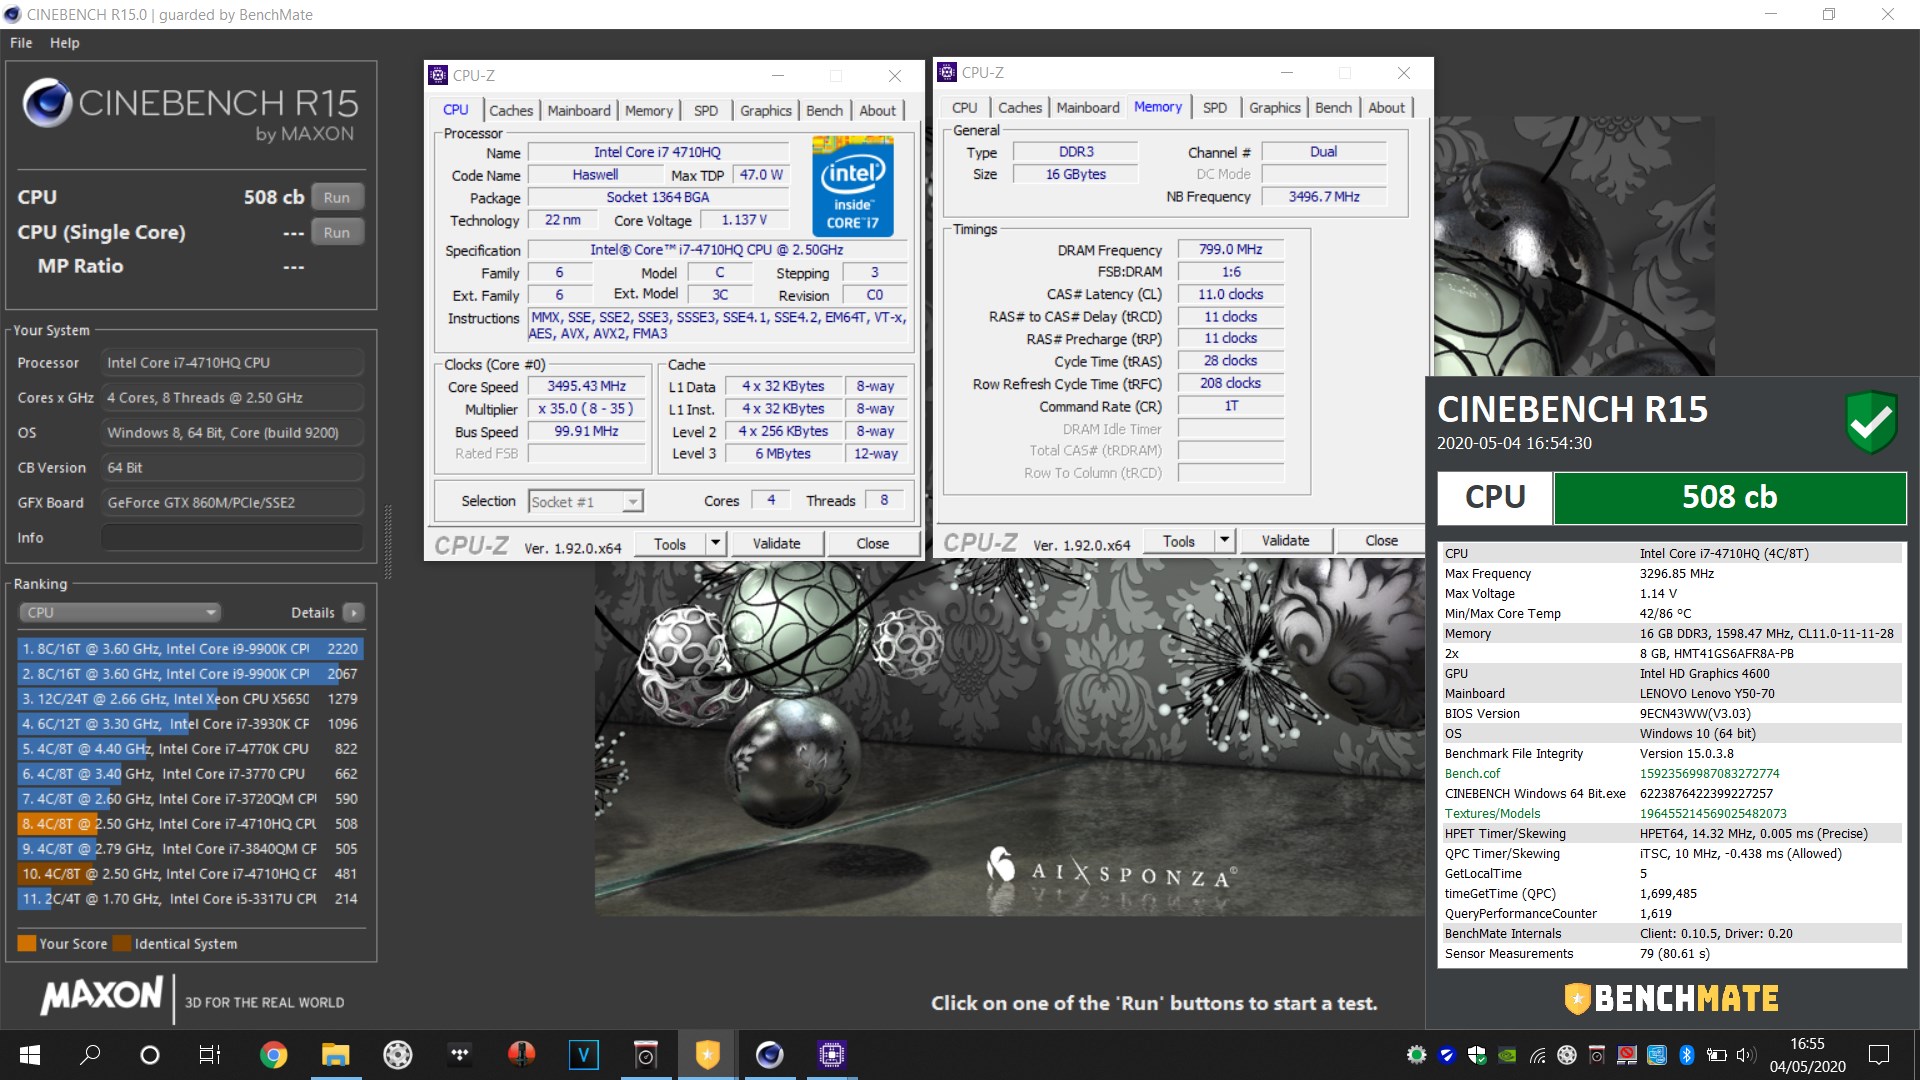The width and height of the screenshot is (1920, 1080).
Task: Click Tools button in right CPU-Z window
Action: (1179, 541)
